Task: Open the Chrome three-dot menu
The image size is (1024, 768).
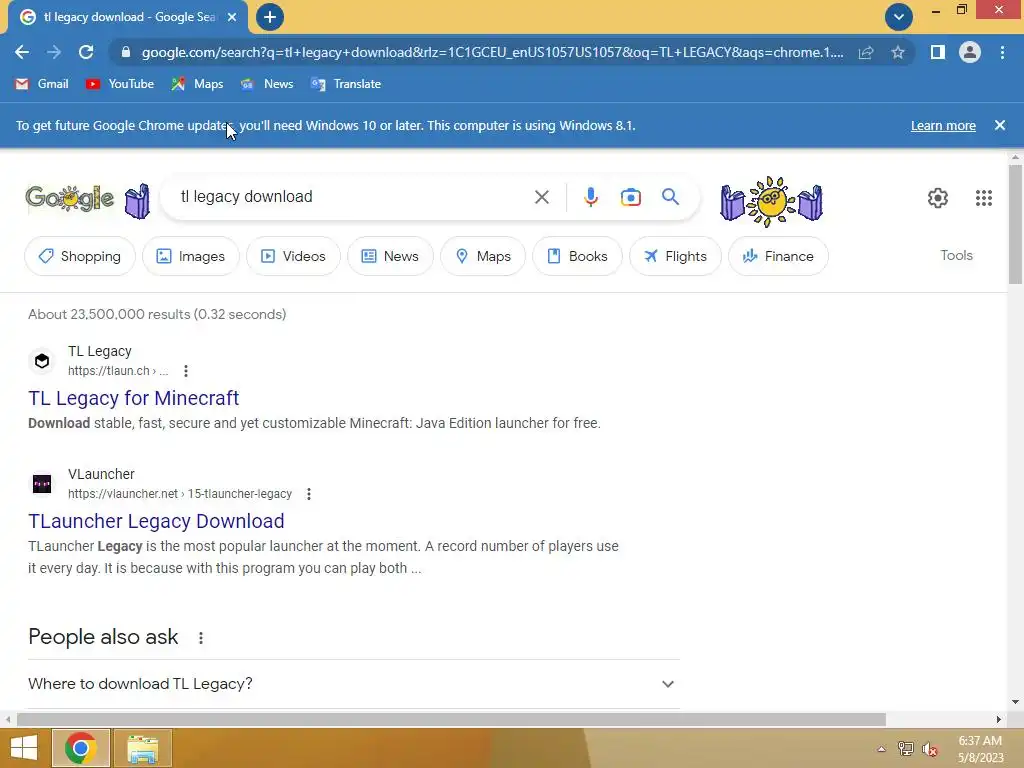Action: coord(1002,52)
